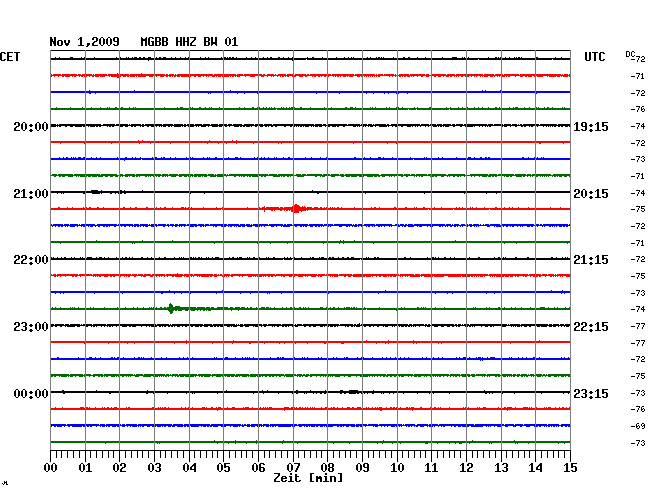Click DC value -77 beside 22:15 label
This screenshot has height=494, width=650.
coord(638,327)
